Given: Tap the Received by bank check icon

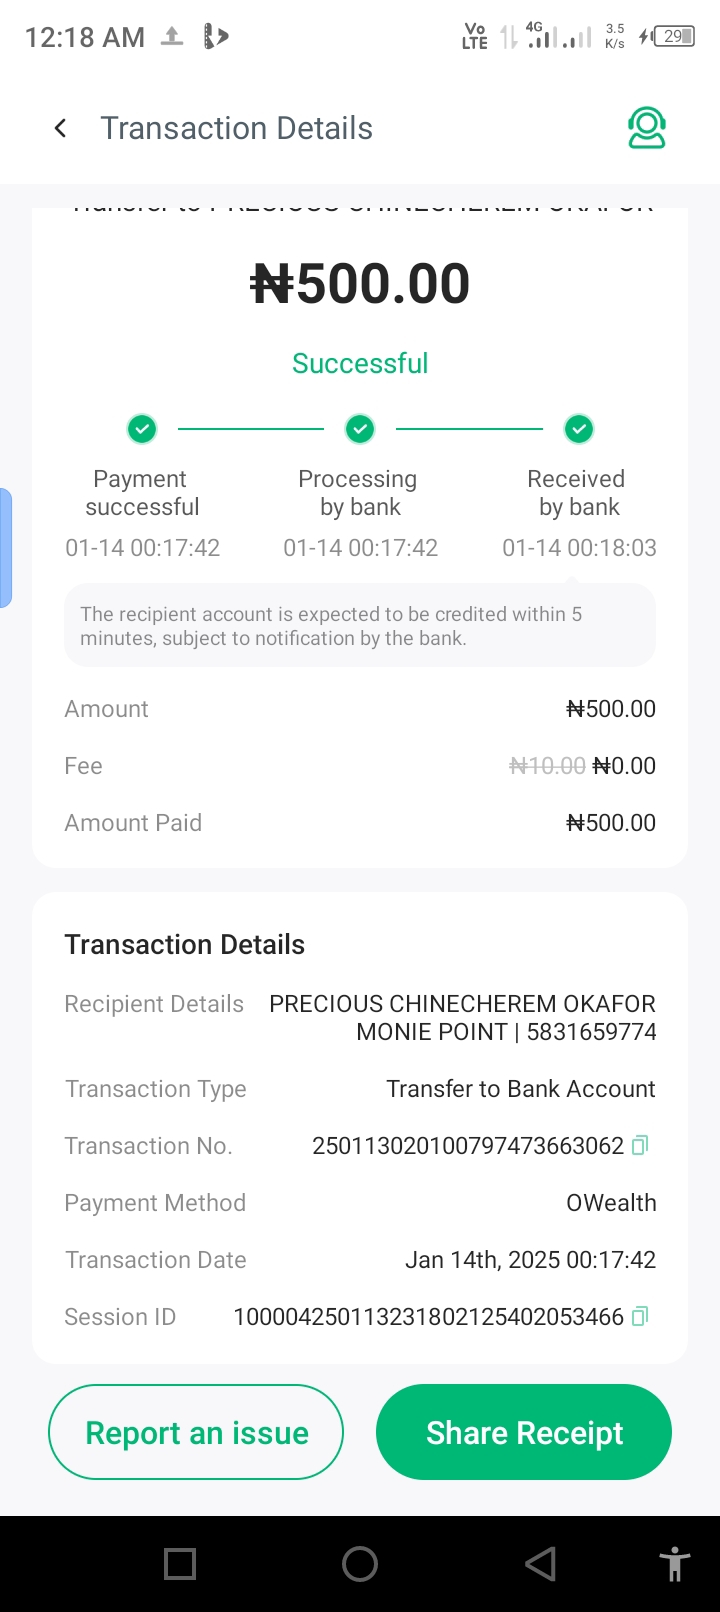Looking at the screenshot, I should 579,429.
